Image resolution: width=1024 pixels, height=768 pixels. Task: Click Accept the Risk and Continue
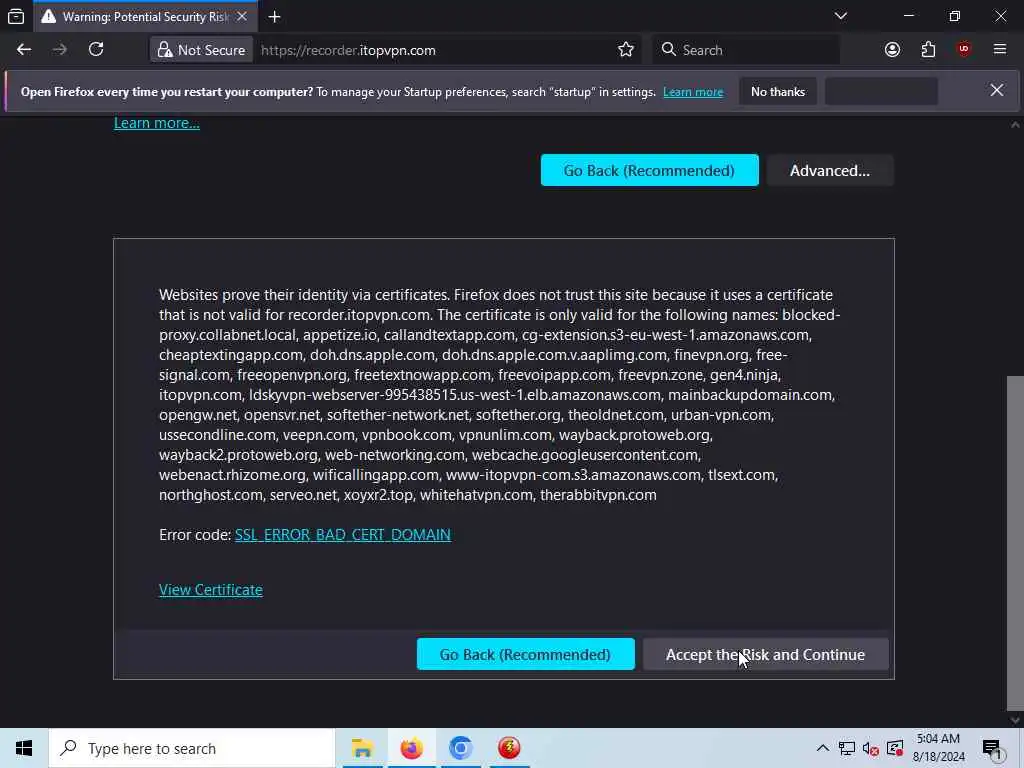(x=765, y=654)
